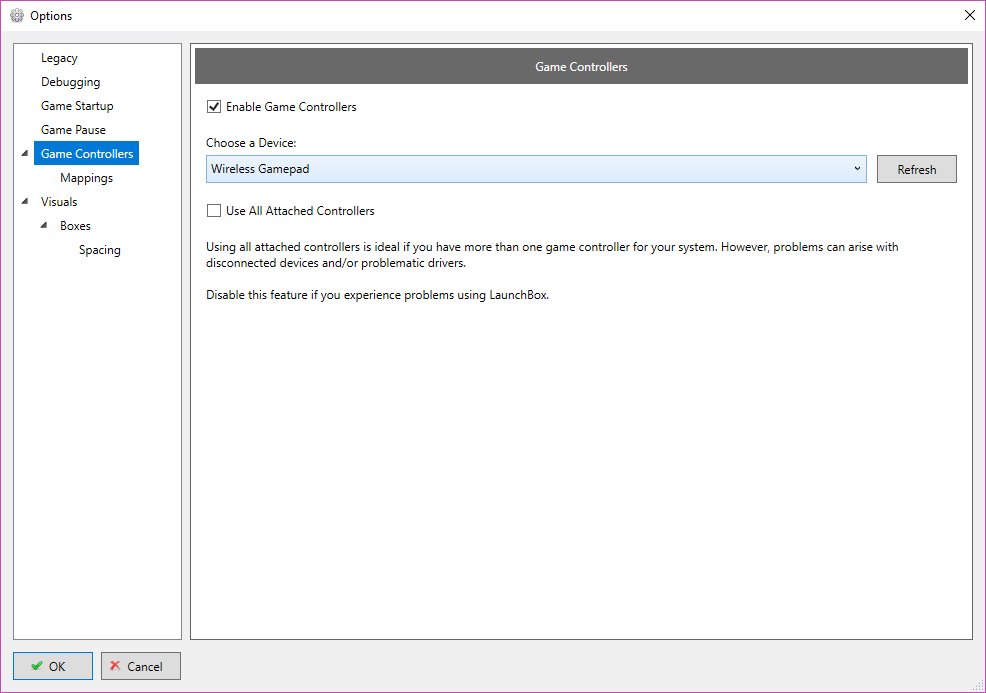Click the 'Choose a Device:' label

251,143
